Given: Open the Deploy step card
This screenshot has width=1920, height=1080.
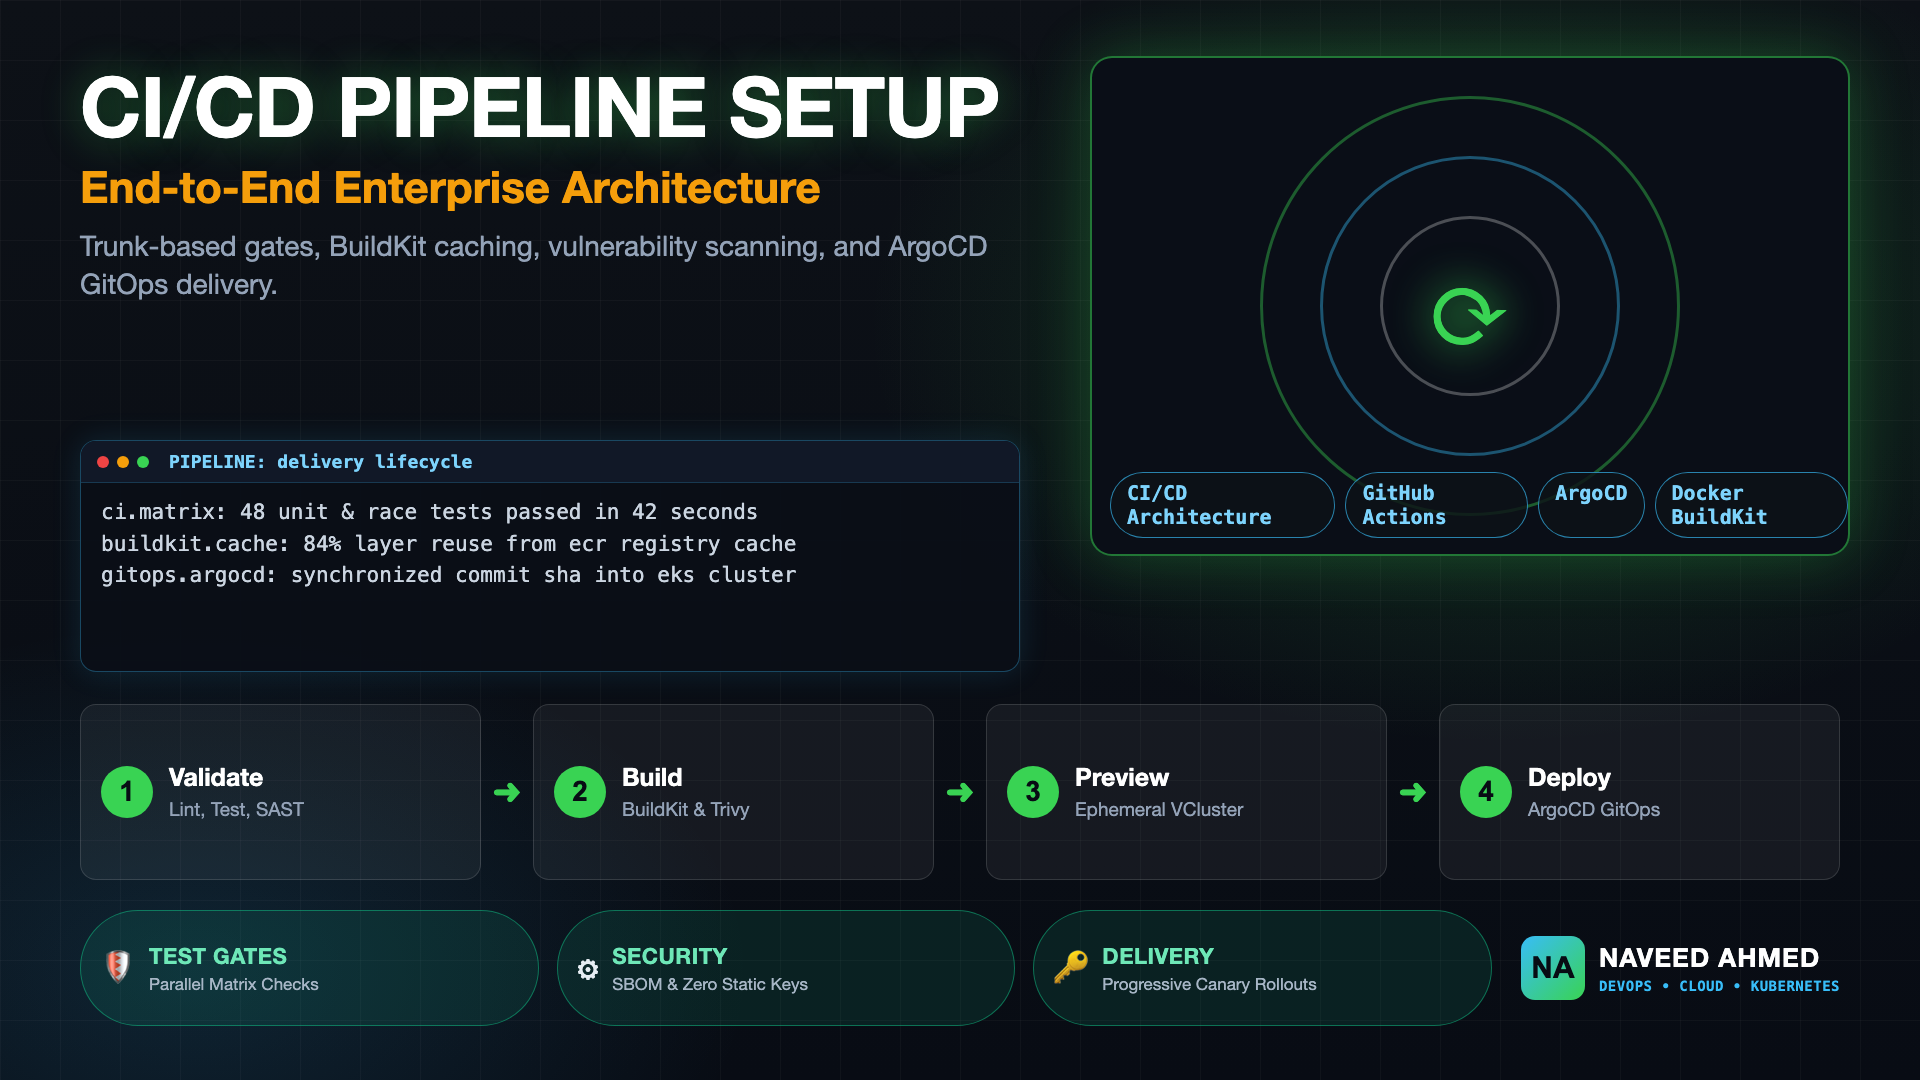Looking at the screenshot, I should pyautogui.click(x=1639, y=792).
